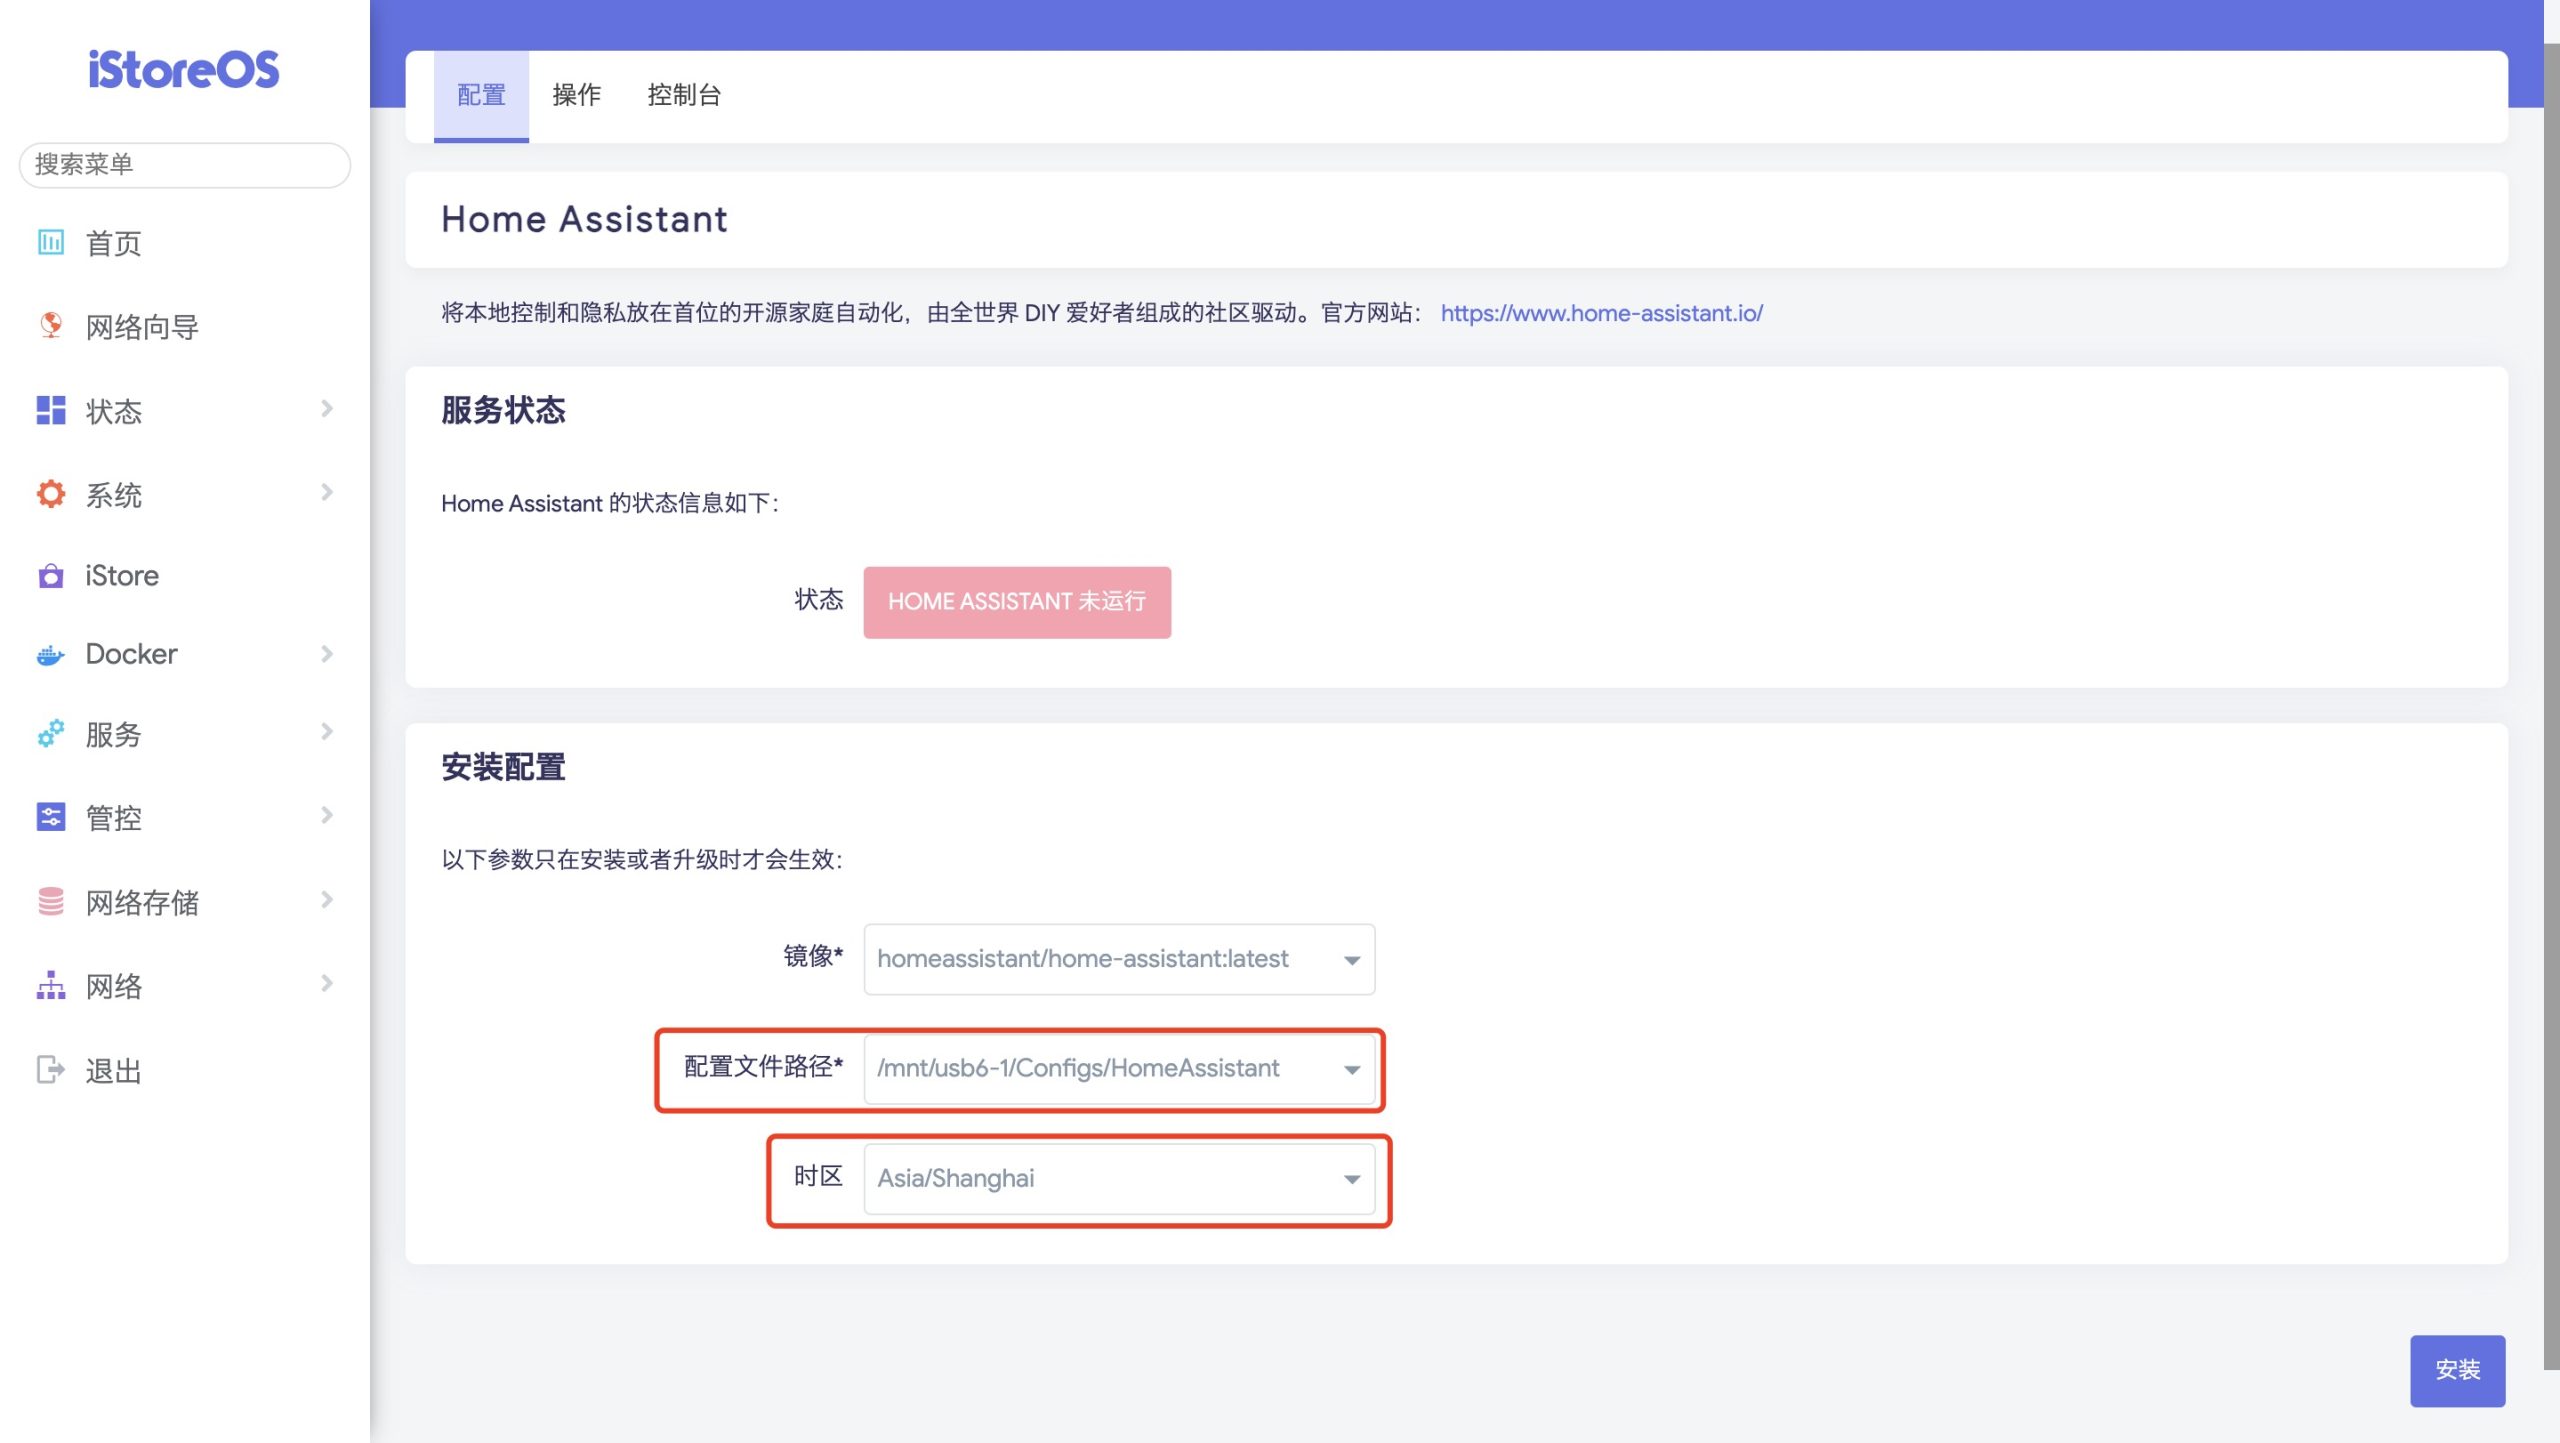Viewport: 2560px width, 1443px height.
Task: Switch to the 配置 tab
Action: point(481,96)
